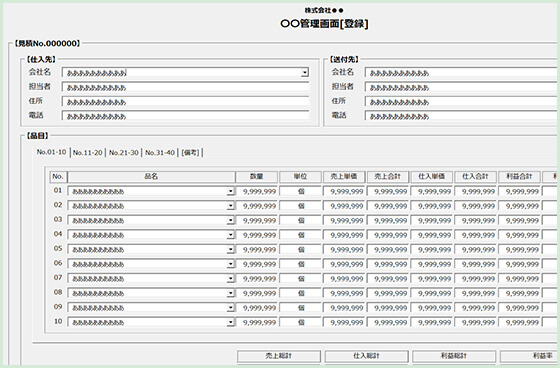Click the 売上単価 column header
This screenshot has height=368, width=560.
[344, 176]
